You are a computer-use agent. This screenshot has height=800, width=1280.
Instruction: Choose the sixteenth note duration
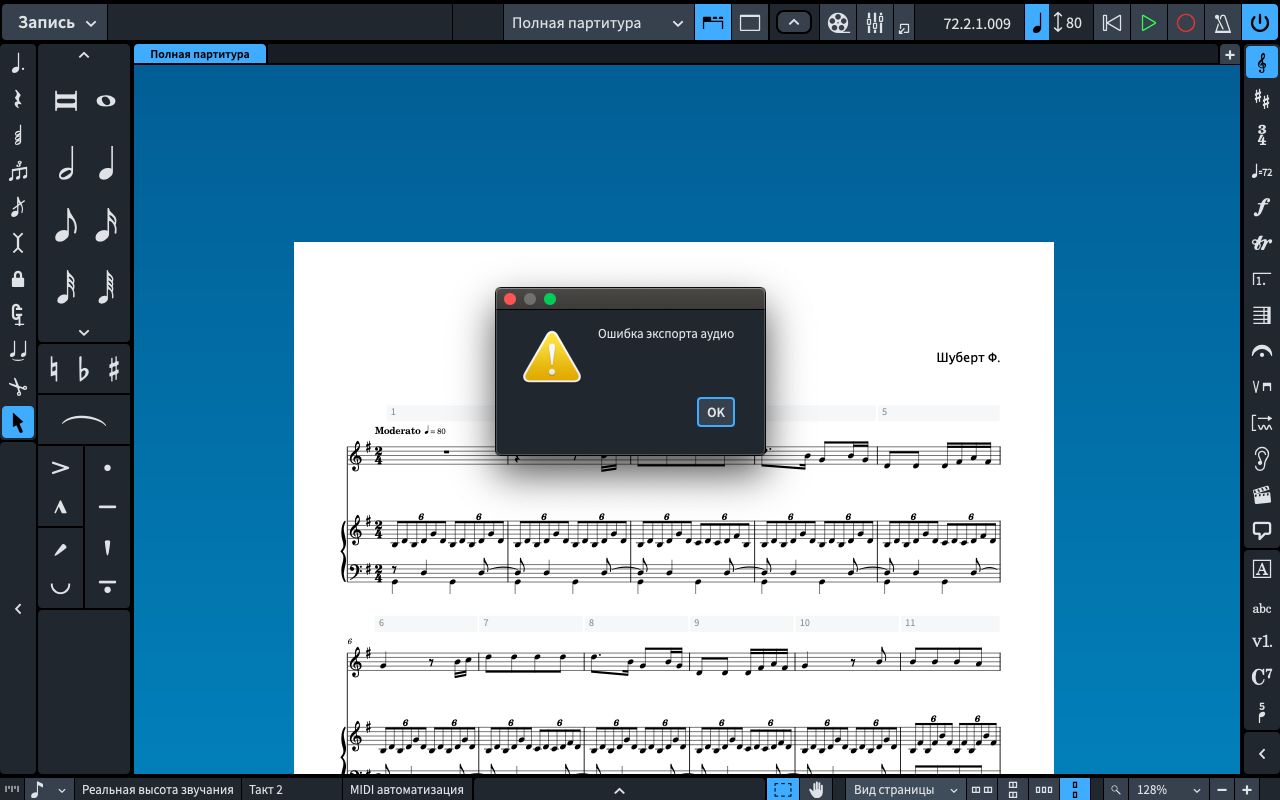(105, 225)
